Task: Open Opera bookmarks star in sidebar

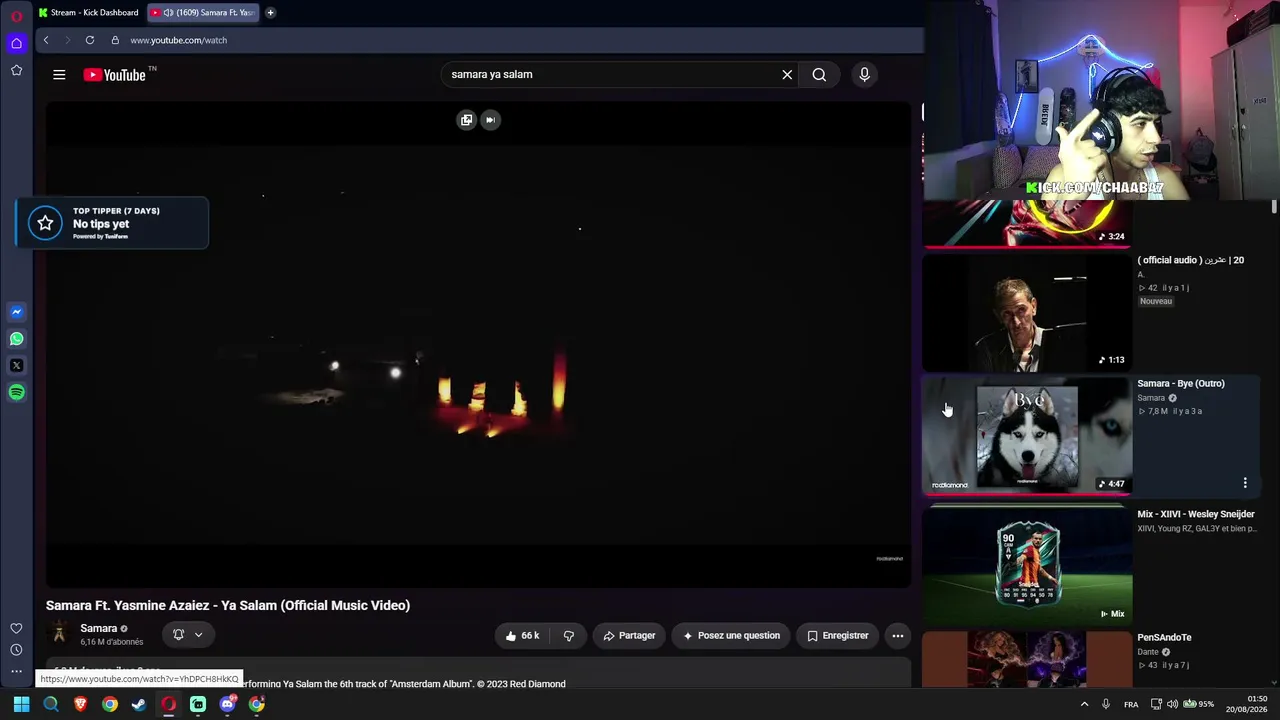Action: coord(16,70)
